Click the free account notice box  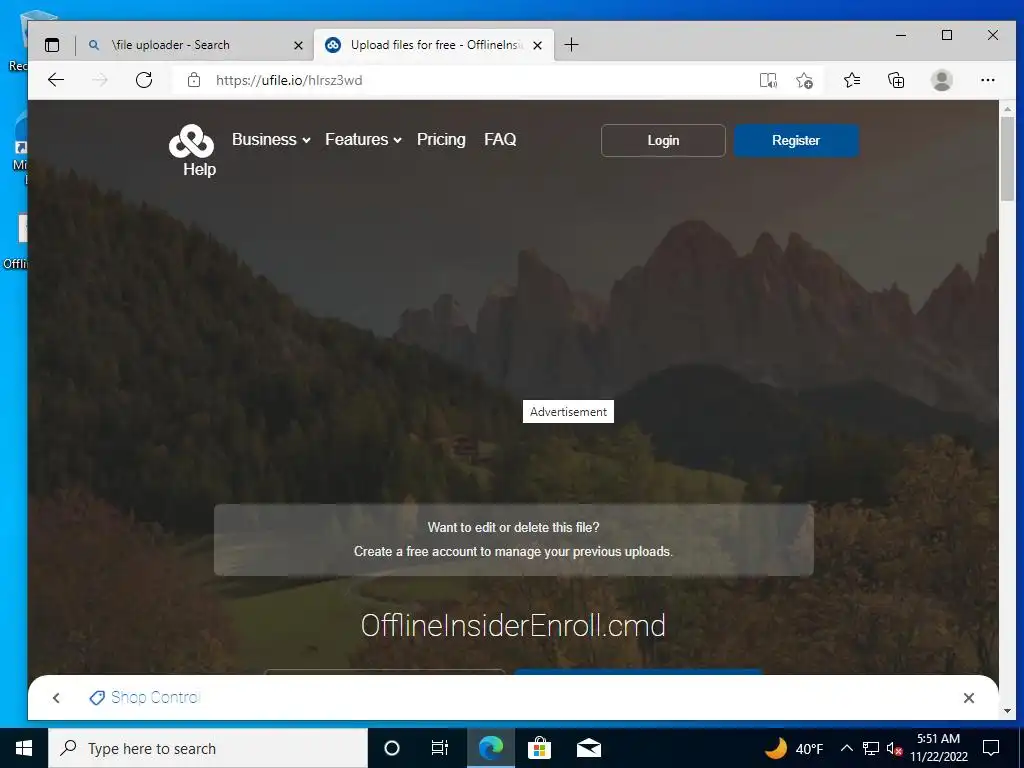coord(513,539)
